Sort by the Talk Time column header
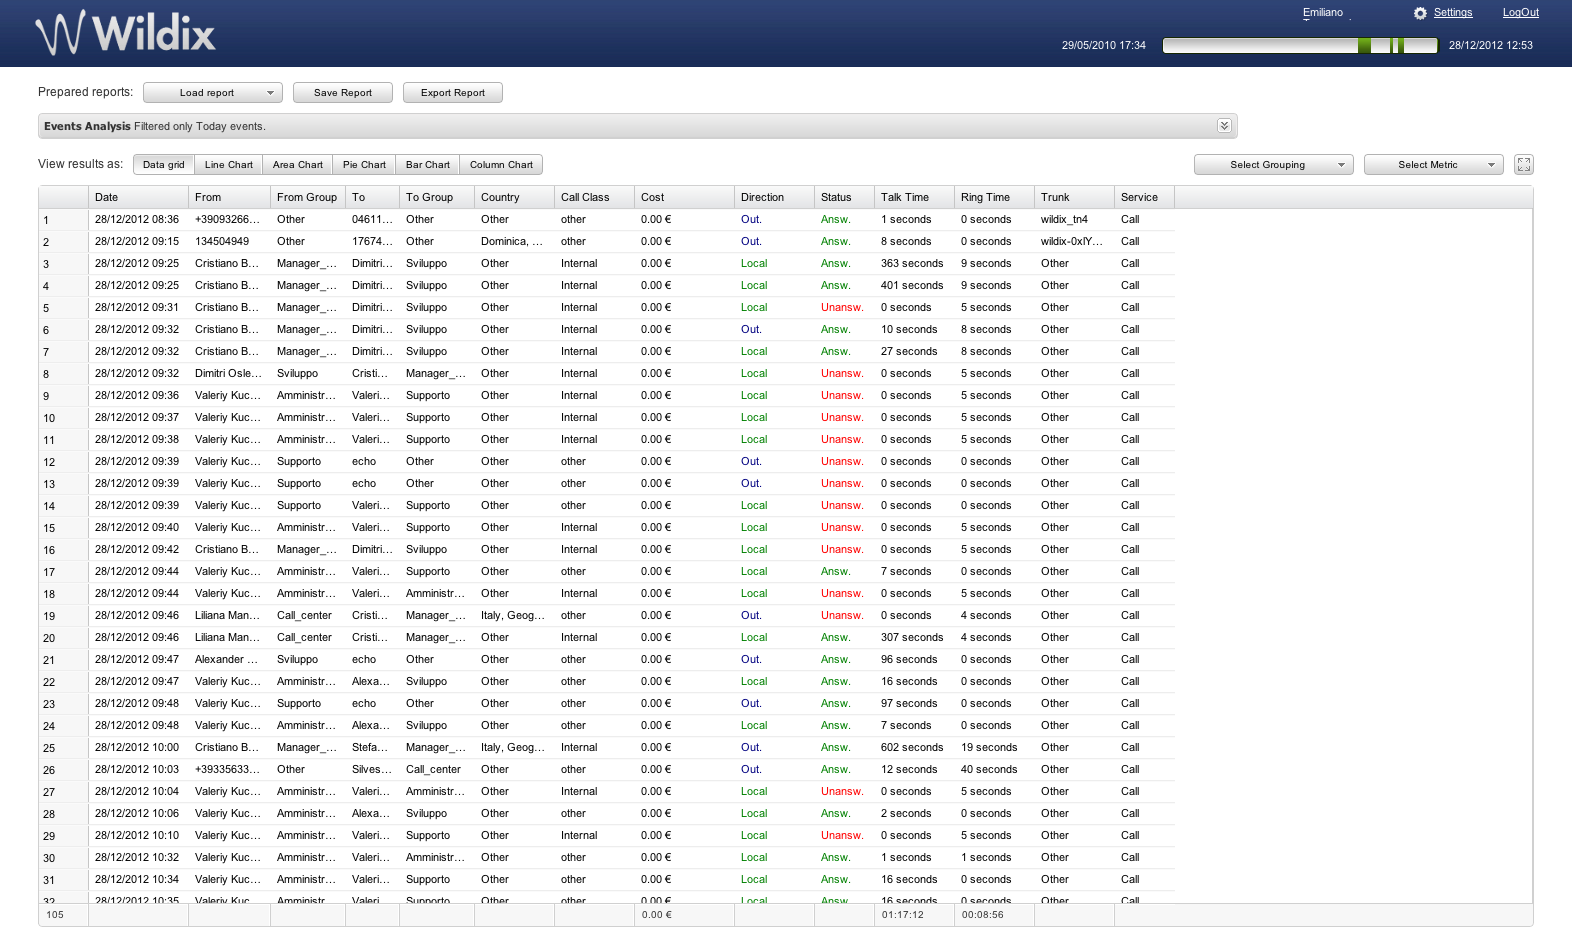The height and width of the screenshot is (937, 1572). (x=904, y=197)
